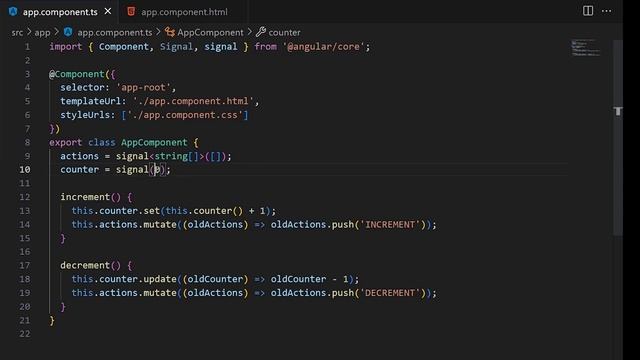640x360 pixels.
Task: Click the class symbol icon in breadcrumb
Action: coord(170,32)
